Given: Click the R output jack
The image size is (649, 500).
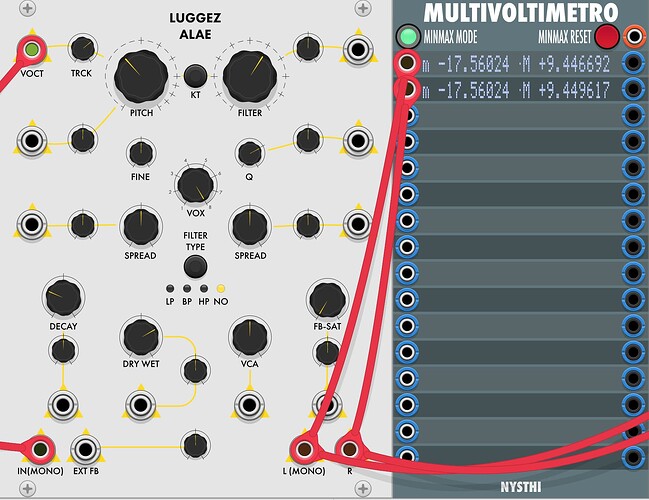Looking at the screenshot, I should click(350, 447).
